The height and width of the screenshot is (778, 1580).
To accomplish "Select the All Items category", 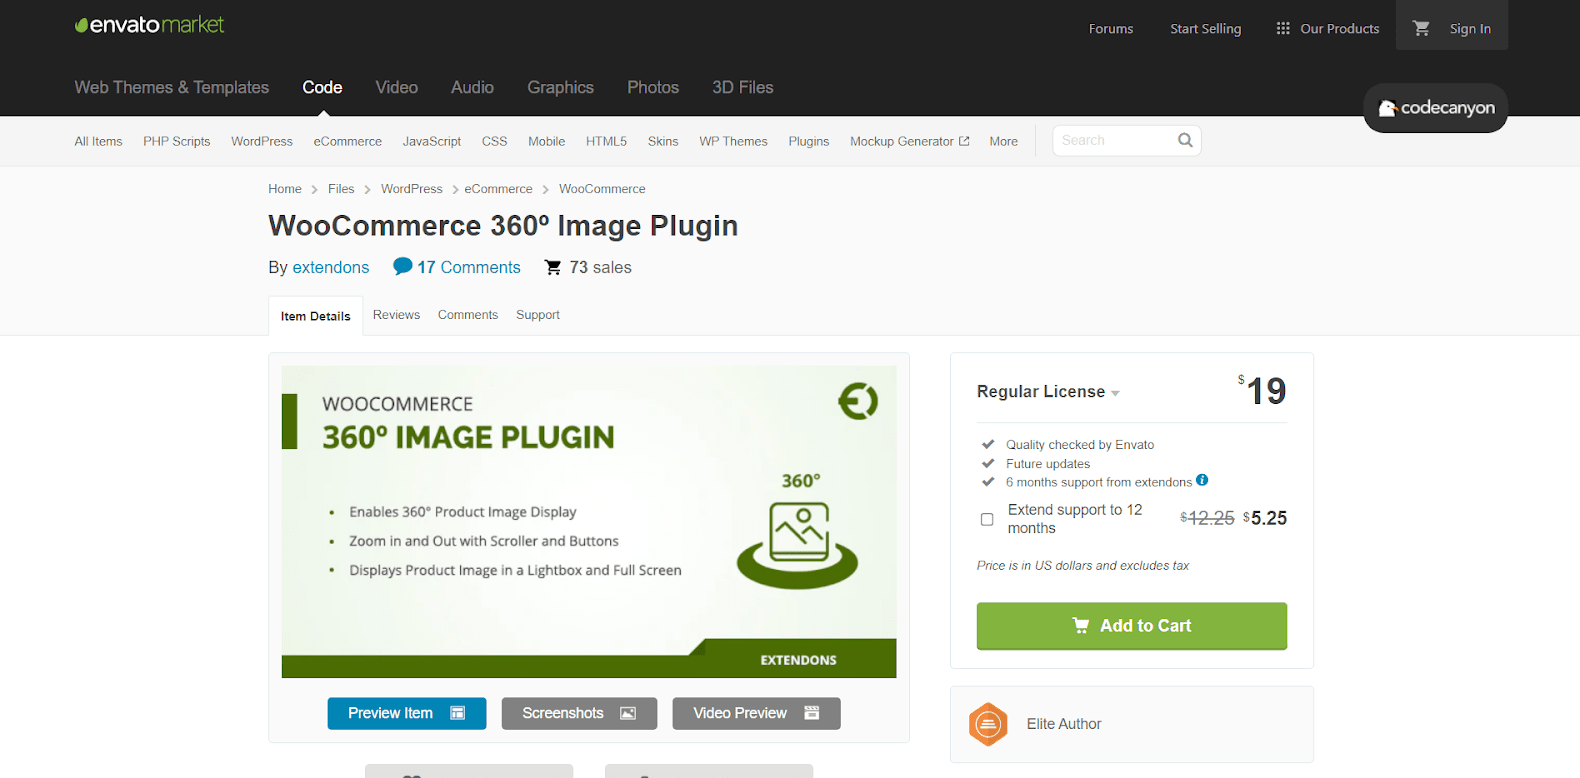I will pos(98,141).
